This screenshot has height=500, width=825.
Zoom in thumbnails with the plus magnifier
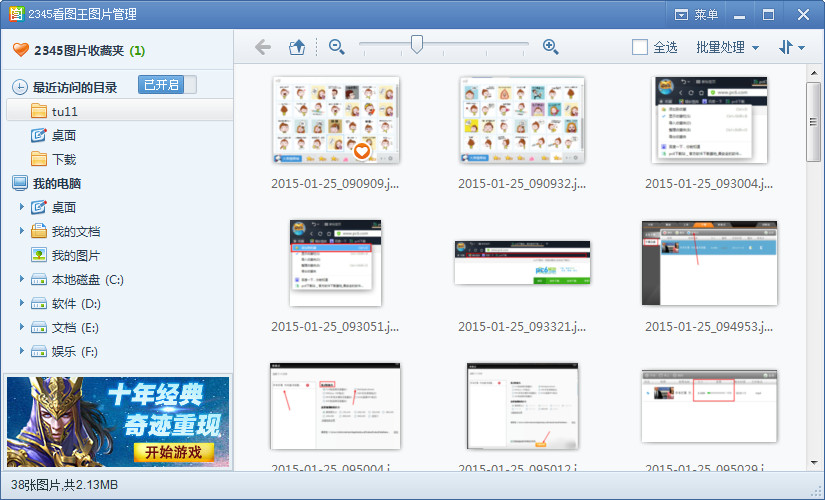point(550,47)
